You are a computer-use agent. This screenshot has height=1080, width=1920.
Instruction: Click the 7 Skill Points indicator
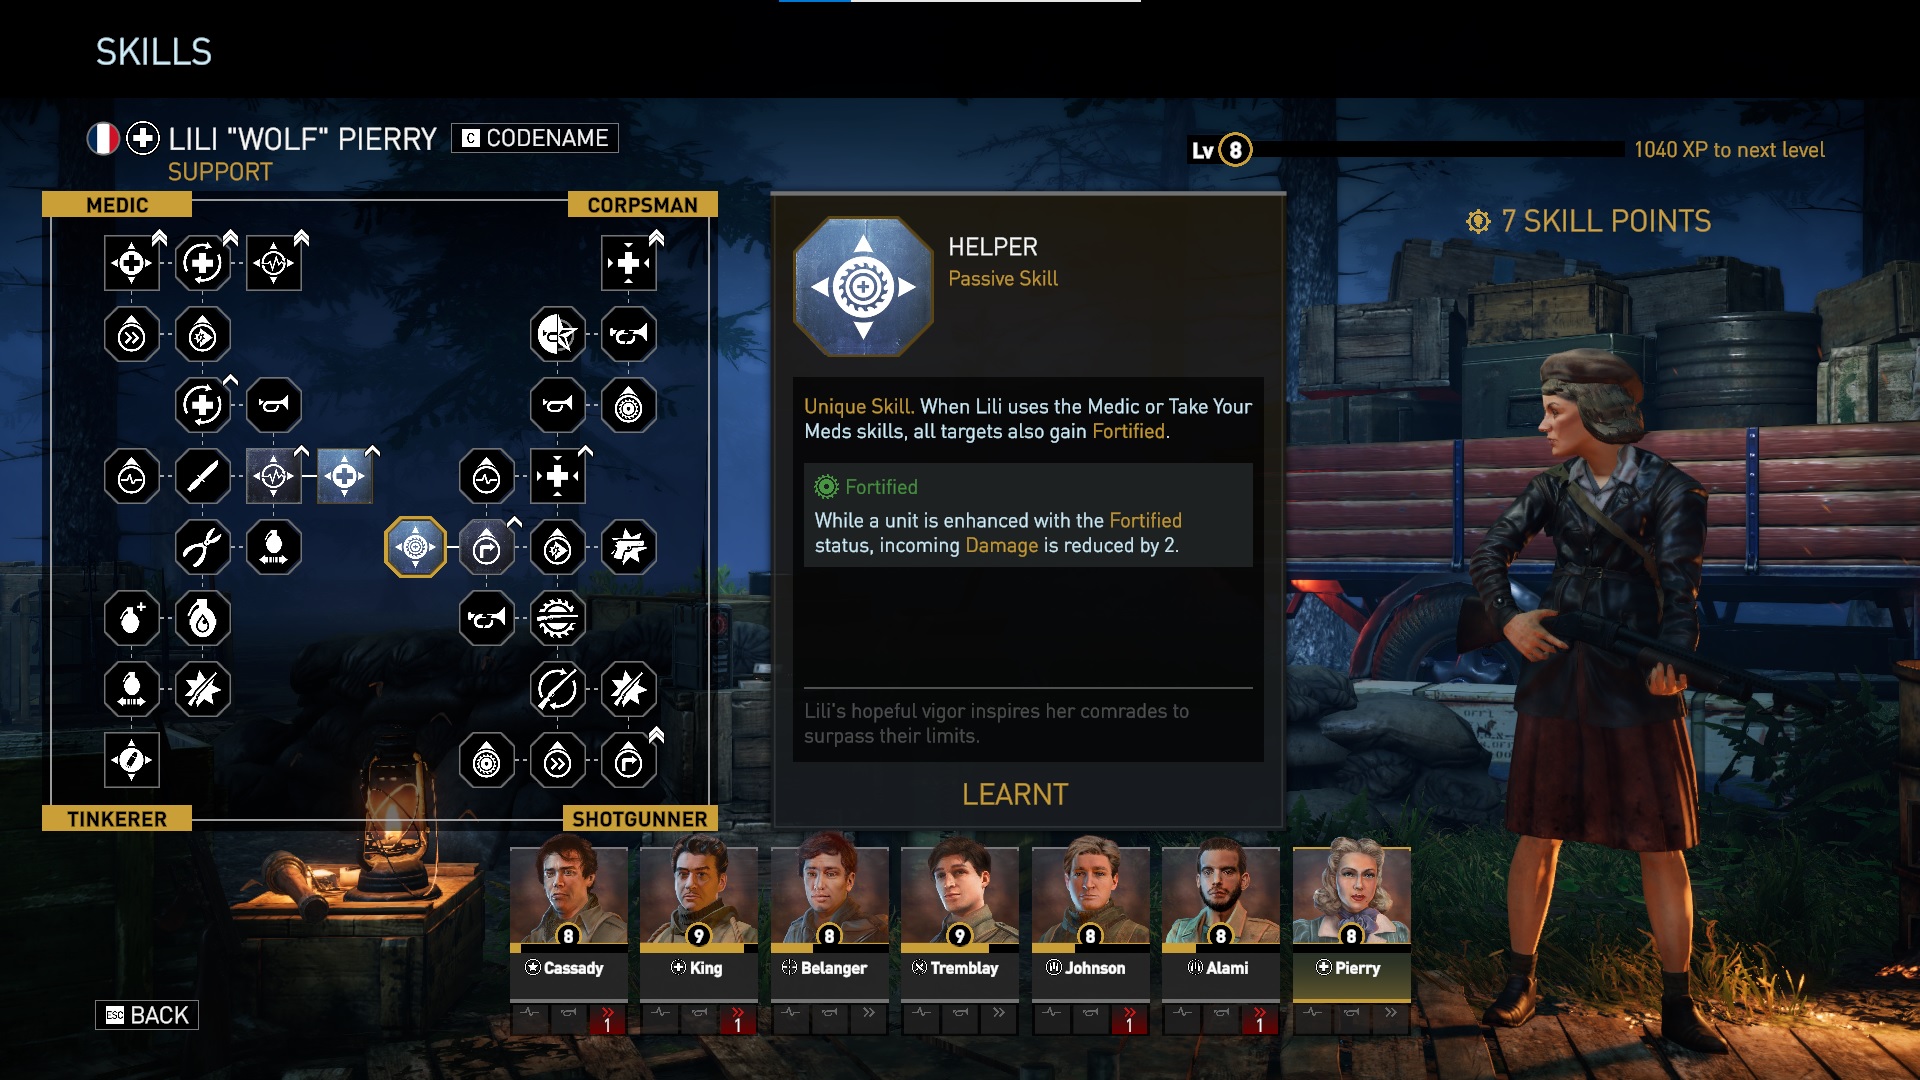(1589, 221)
